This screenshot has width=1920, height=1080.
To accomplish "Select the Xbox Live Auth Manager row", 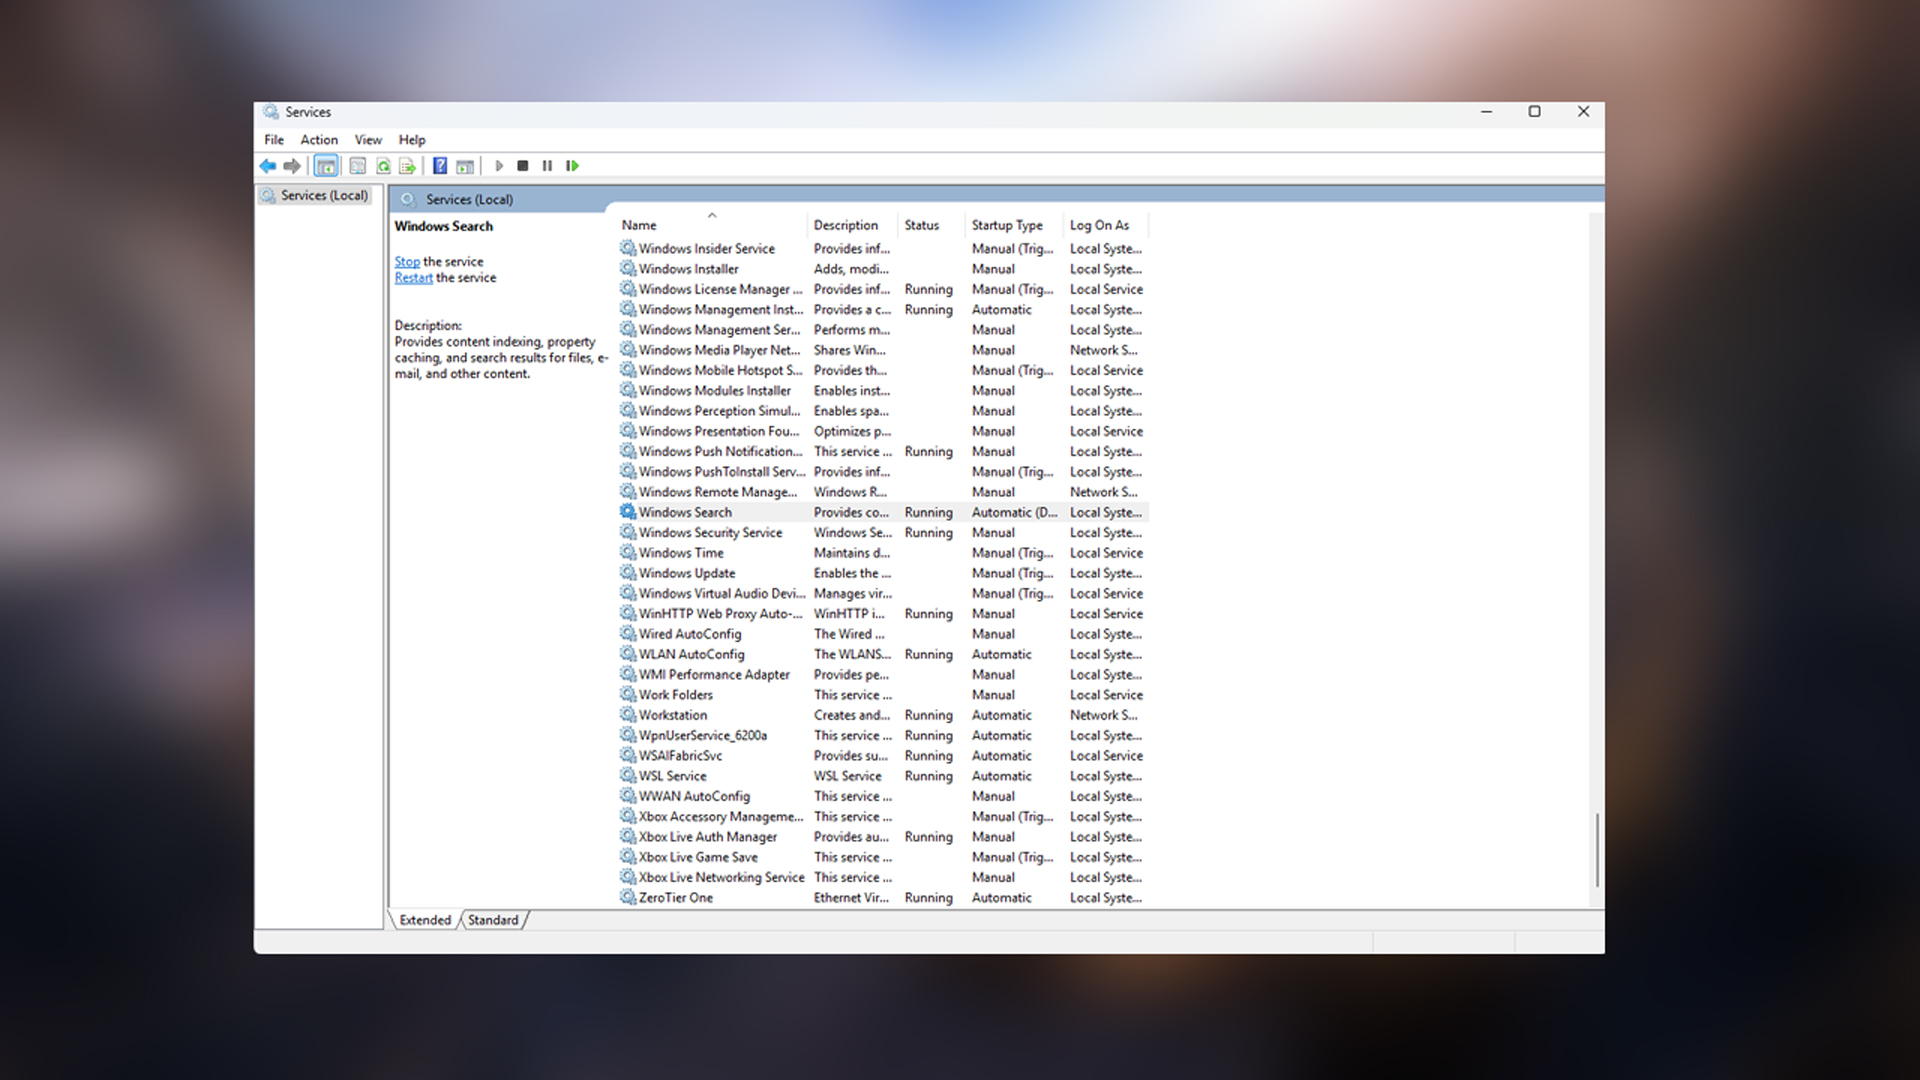I will (883, 837).
